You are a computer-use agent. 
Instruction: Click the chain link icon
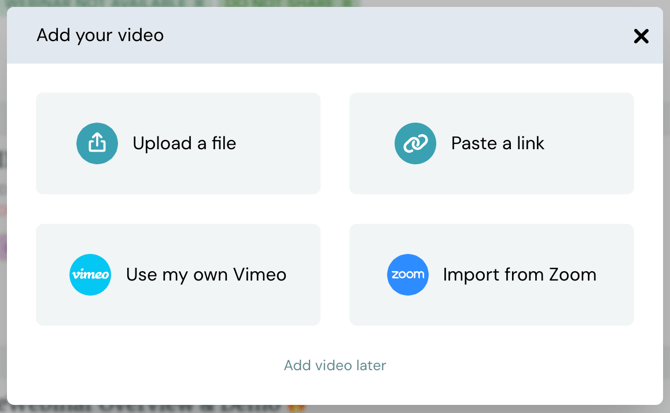(415, 144)
